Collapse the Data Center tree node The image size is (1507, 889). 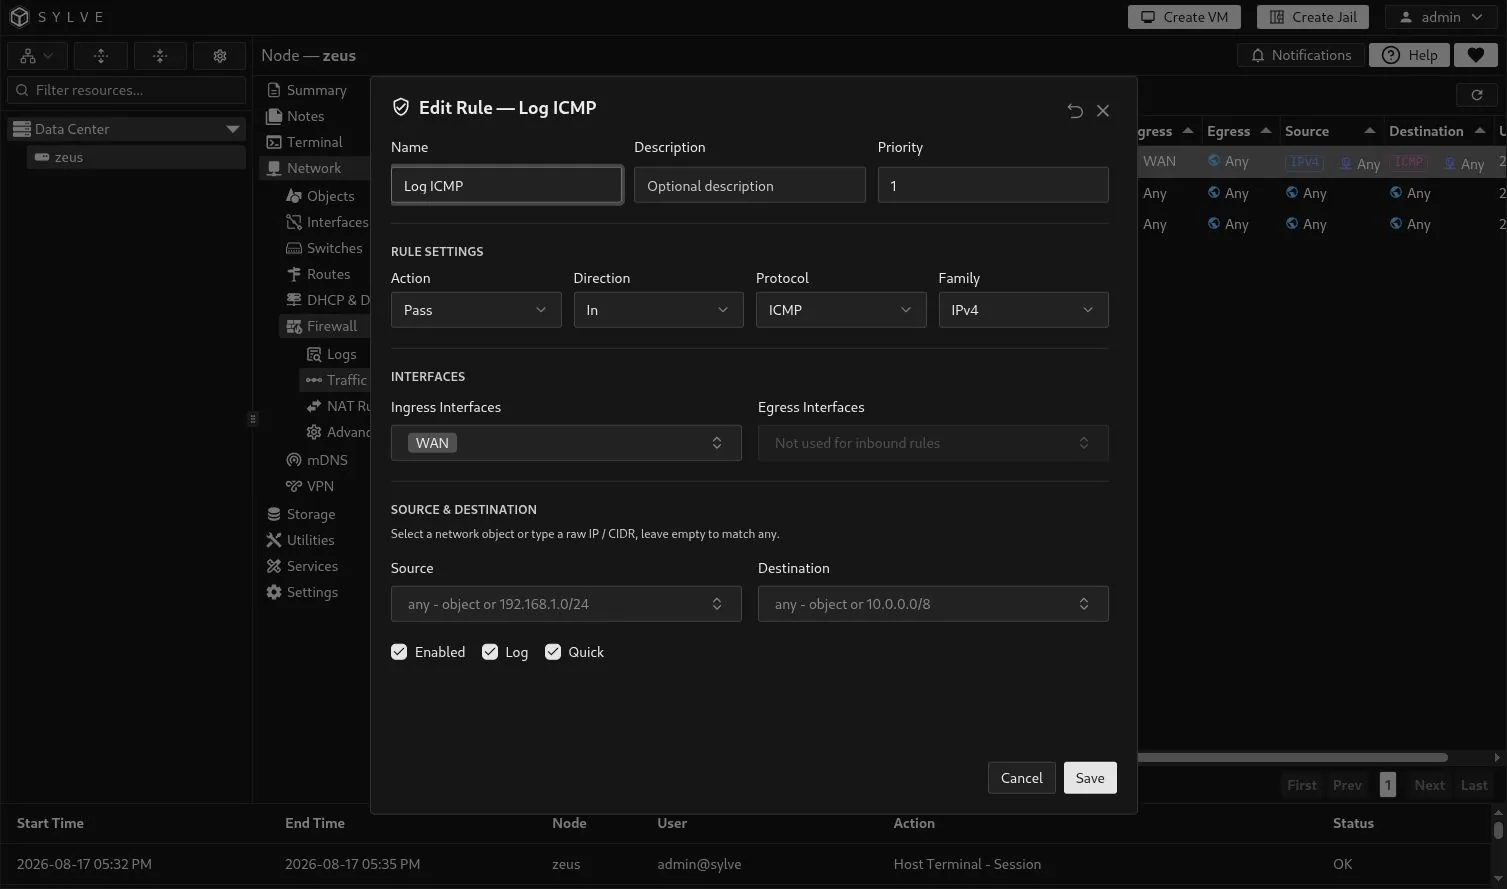click(x=233, y=129)
